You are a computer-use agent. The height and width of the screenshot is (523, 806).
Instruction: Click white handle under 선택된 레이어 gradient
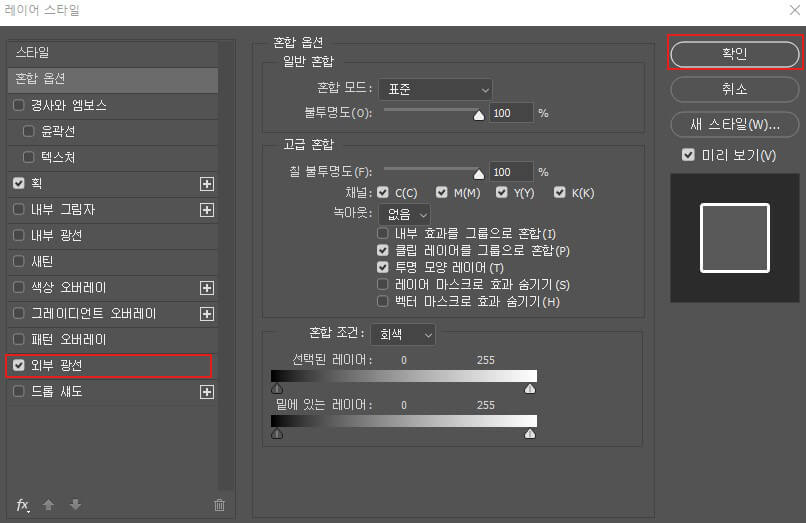pyautogui.click(x=530, y=388)
